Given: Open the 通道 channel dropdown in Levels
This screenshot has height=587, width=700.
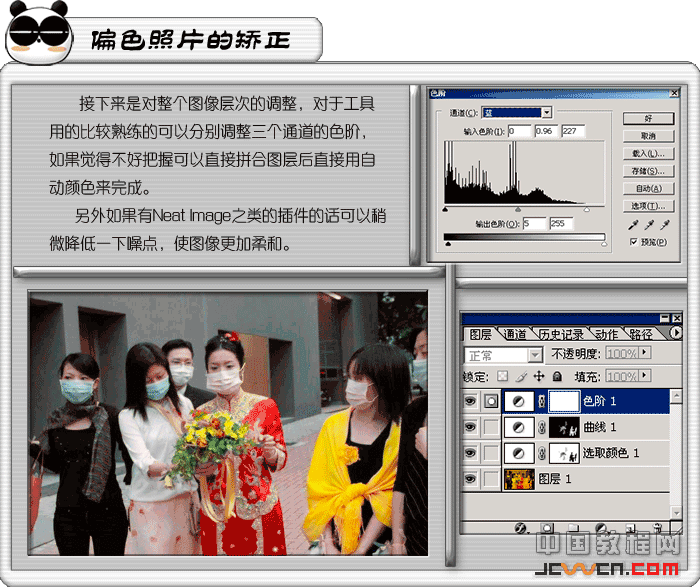Looking at the screenshot, I should pos(546,112).
